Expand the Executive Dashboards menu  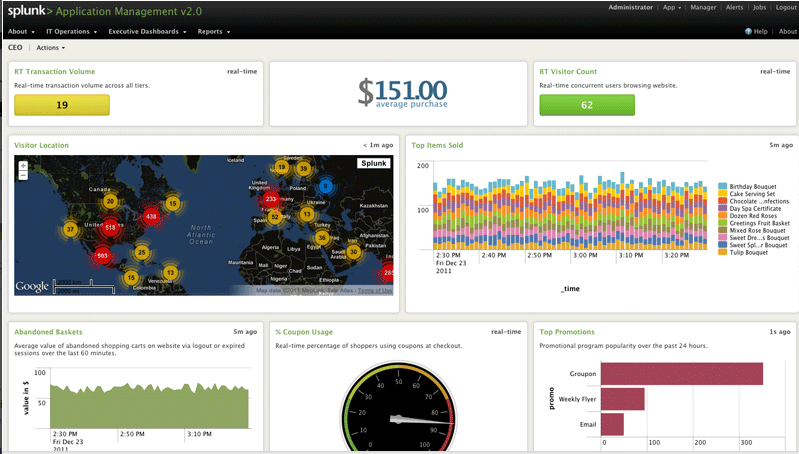(147, 32)
